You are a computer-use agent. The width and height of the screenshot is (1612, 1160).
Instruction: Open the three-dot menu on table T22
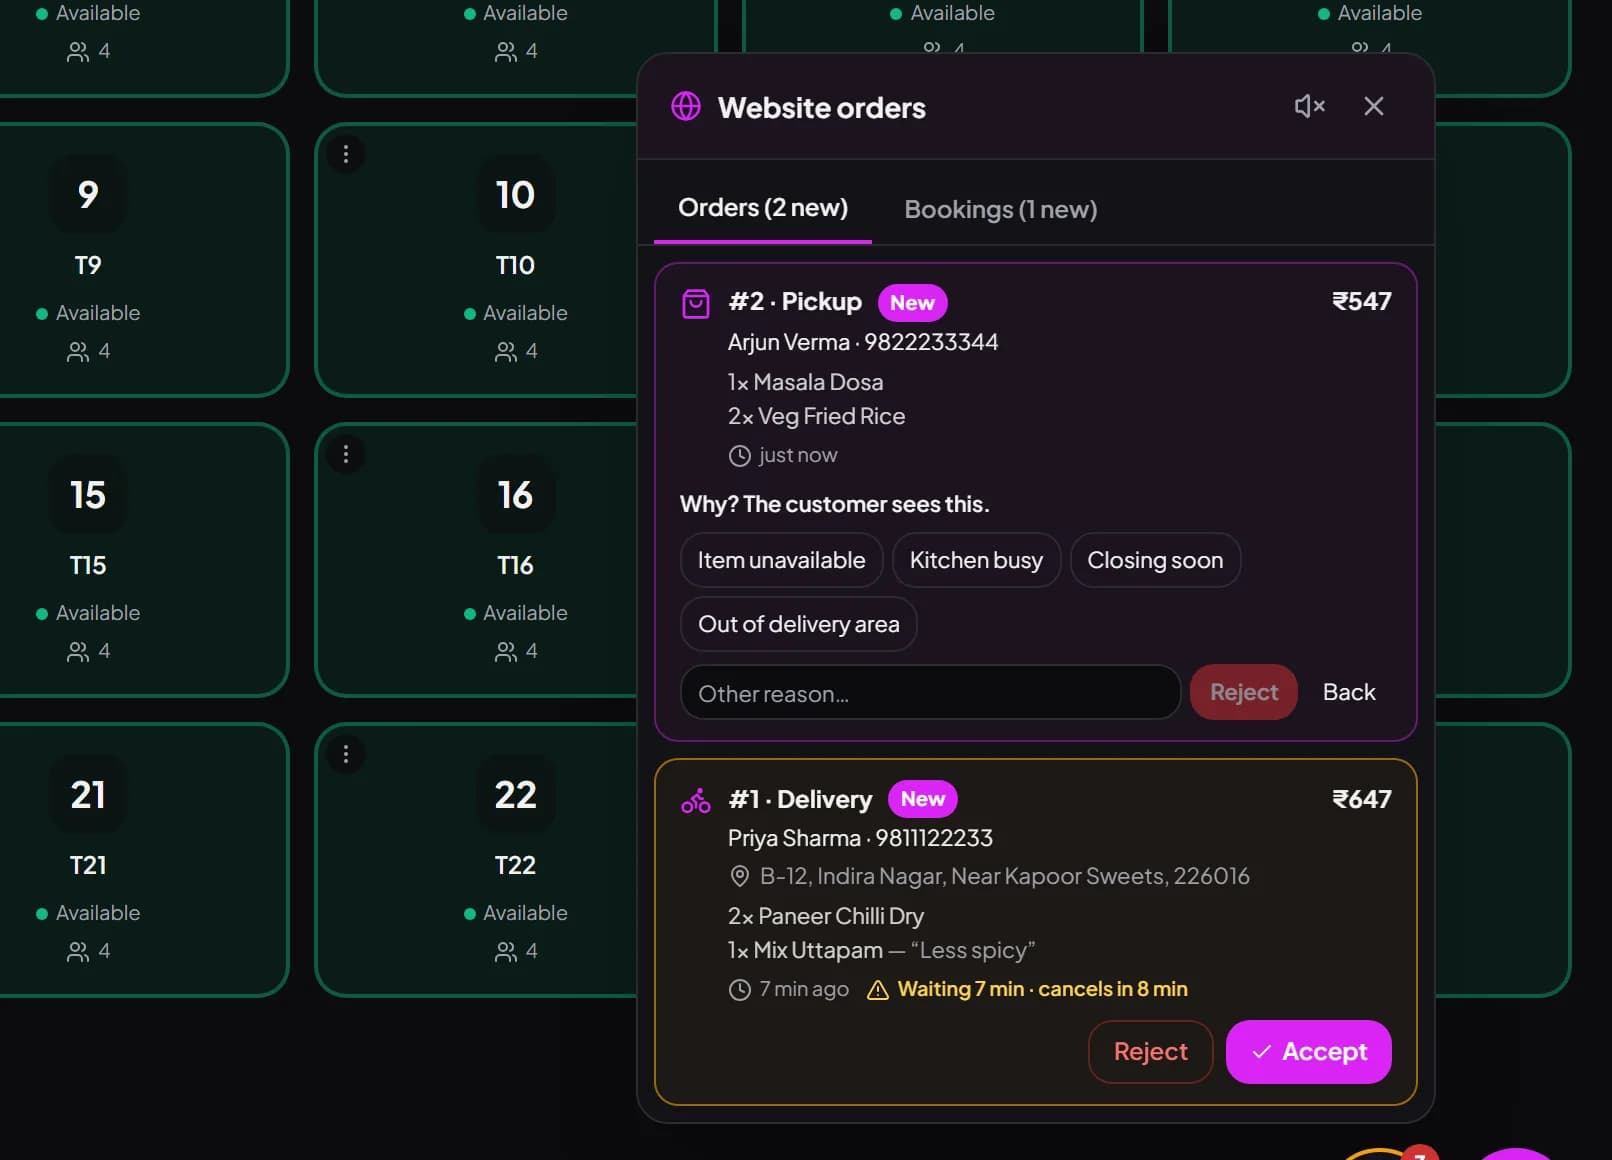click(x=346, y=754)
